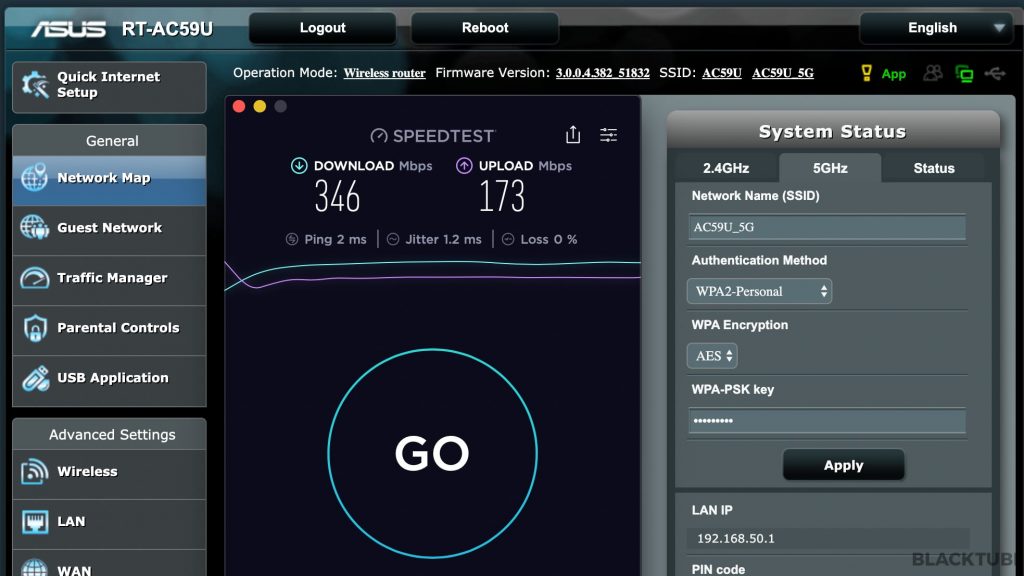Click the ASUS logo
Screen dimensions: 1024x576
coord(68,29)
